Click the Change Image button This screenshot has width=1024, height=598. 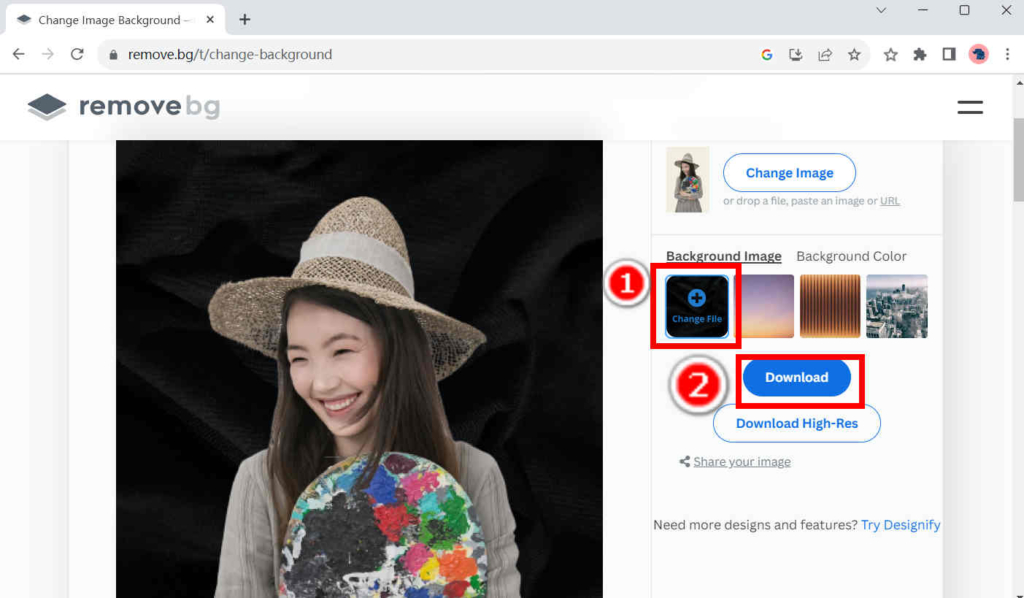click(789, 172)
